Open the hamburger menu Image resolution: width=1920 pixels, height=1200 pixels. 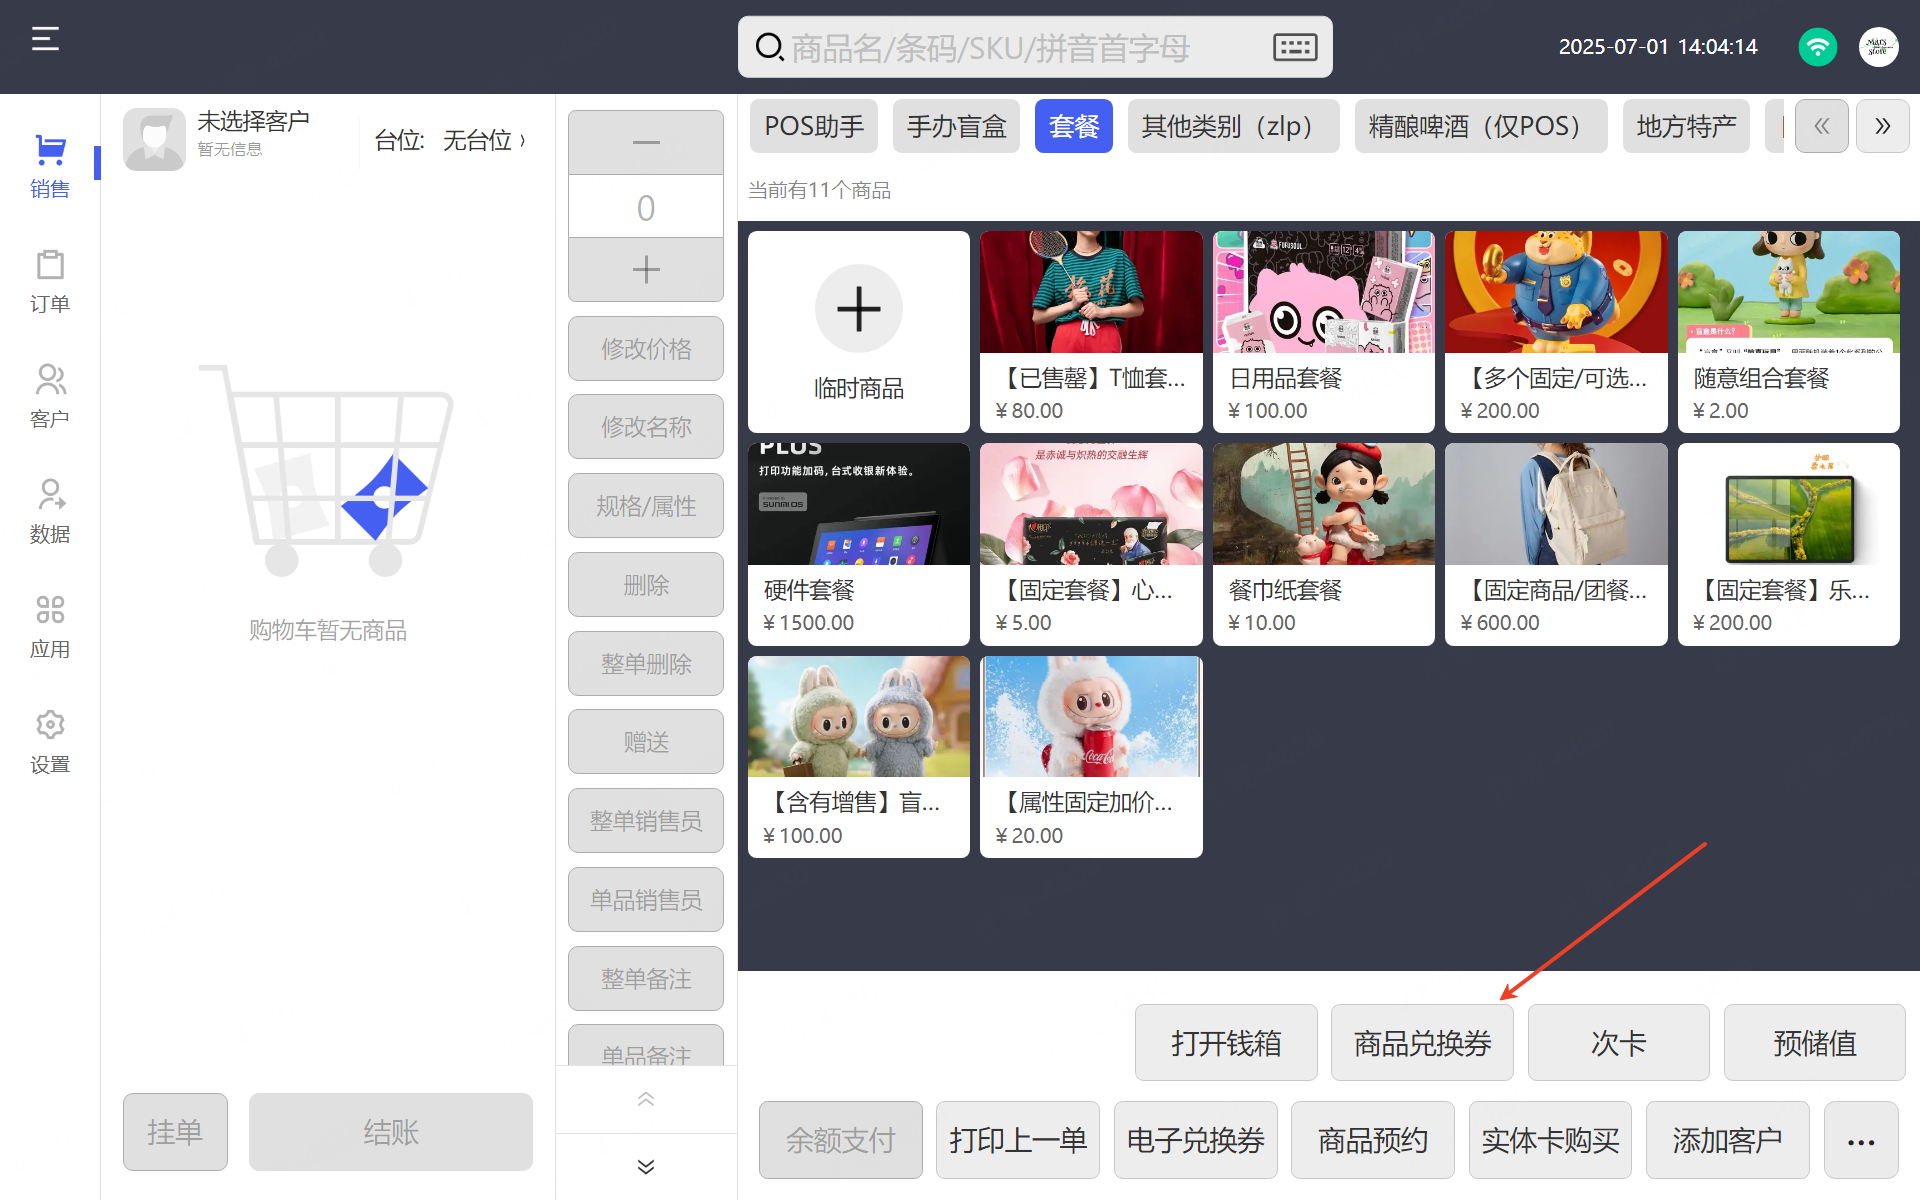pos(45,39)
